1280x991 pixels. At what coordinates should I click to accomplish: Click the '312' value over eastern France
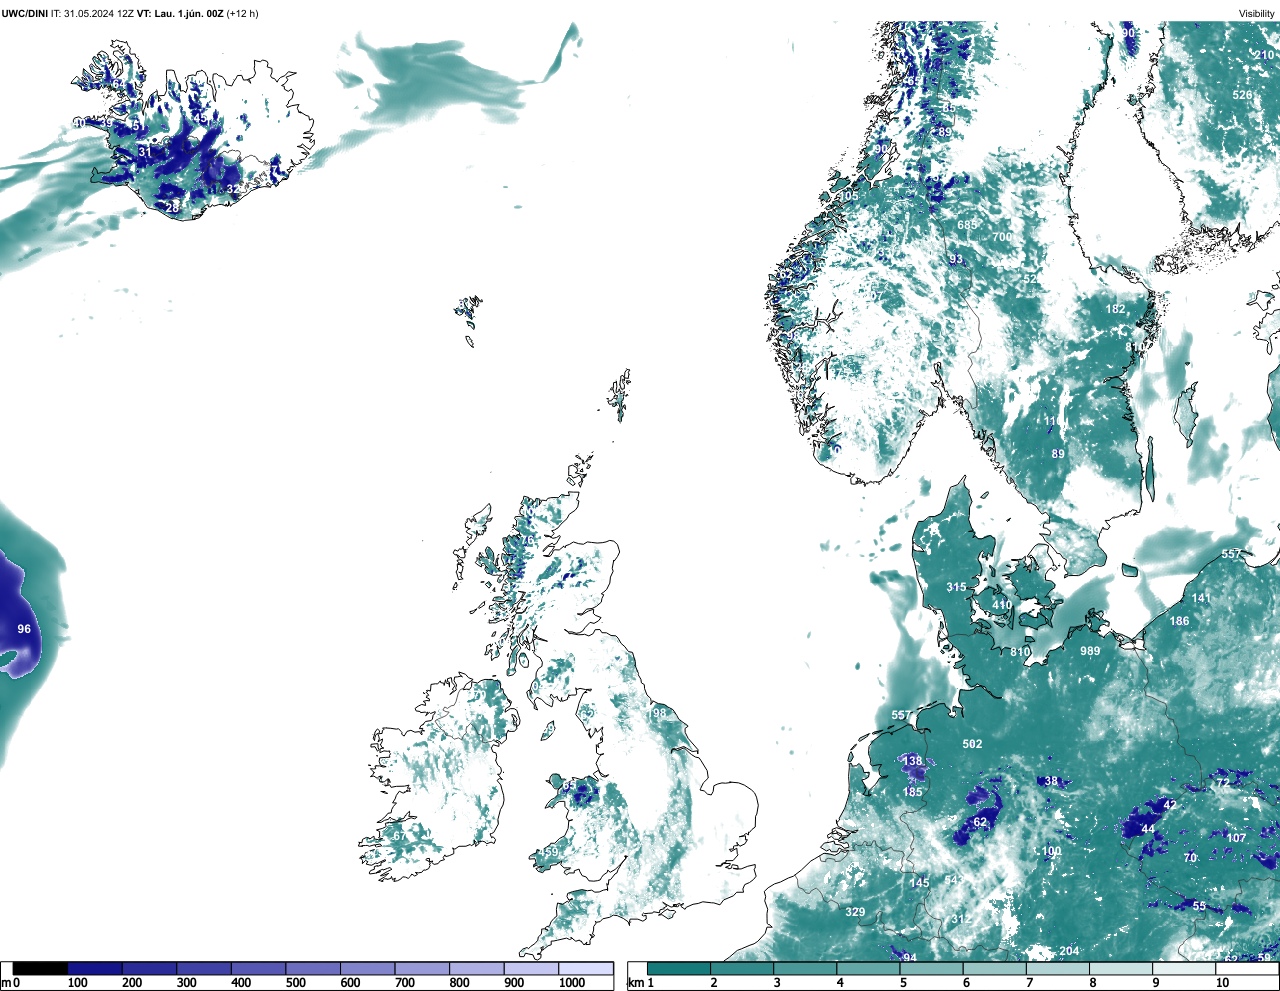961,919
